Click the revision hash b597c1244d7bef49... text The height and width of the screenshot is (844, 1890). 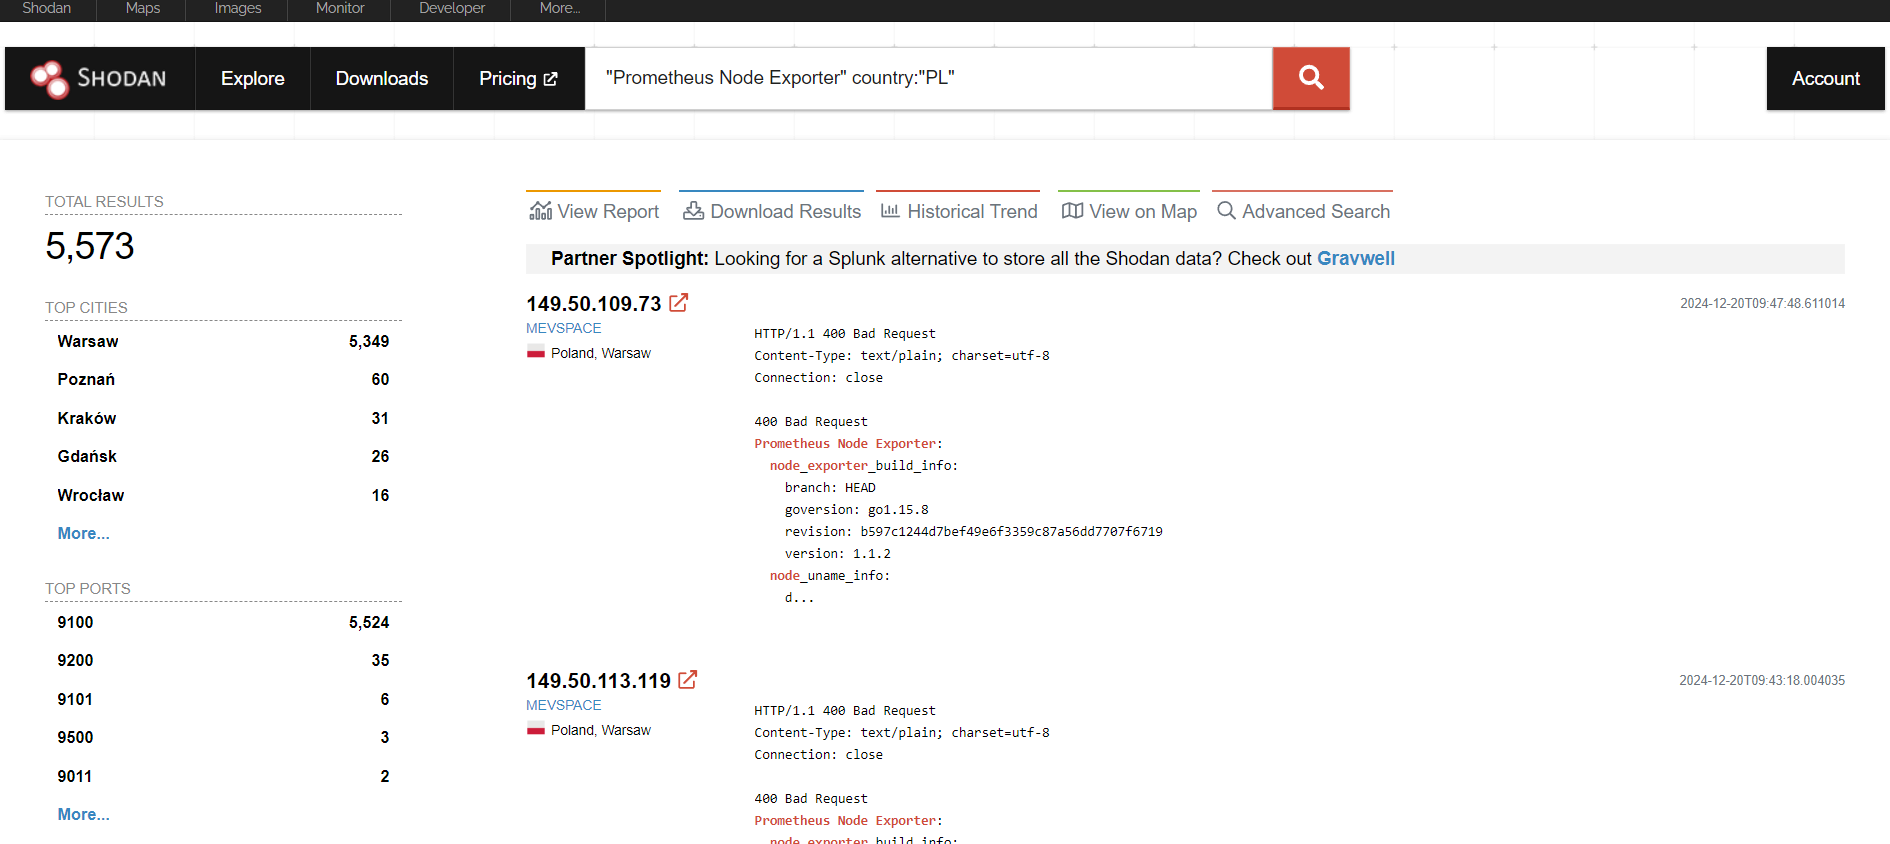pos(1011,531)
